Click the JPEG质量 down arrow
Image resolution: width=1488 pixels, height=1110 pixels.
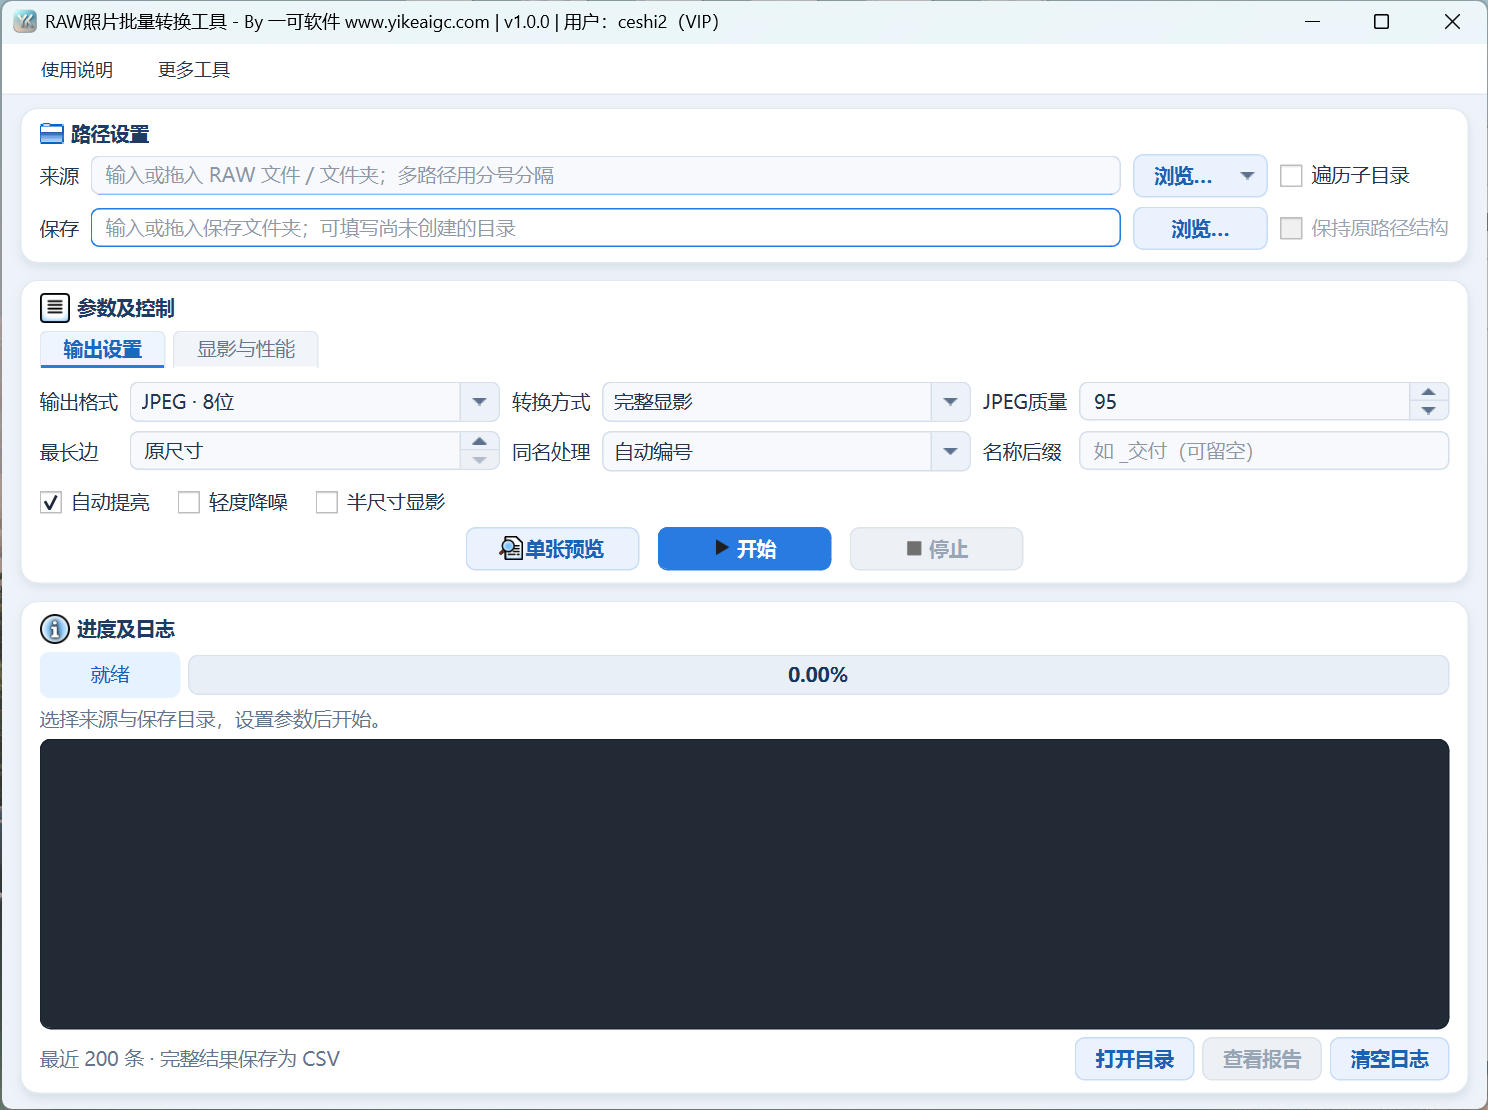click(x=1428, y=411)
